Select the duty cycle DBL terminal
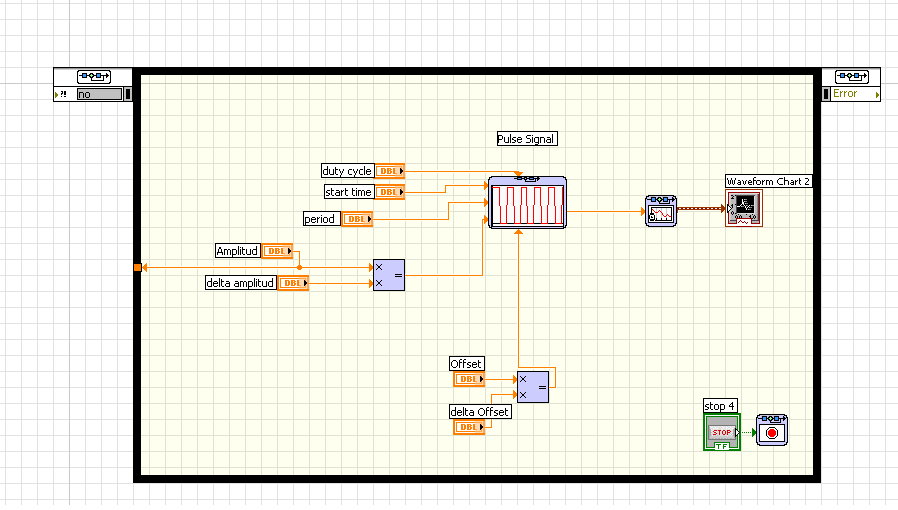 pos(390,171)
